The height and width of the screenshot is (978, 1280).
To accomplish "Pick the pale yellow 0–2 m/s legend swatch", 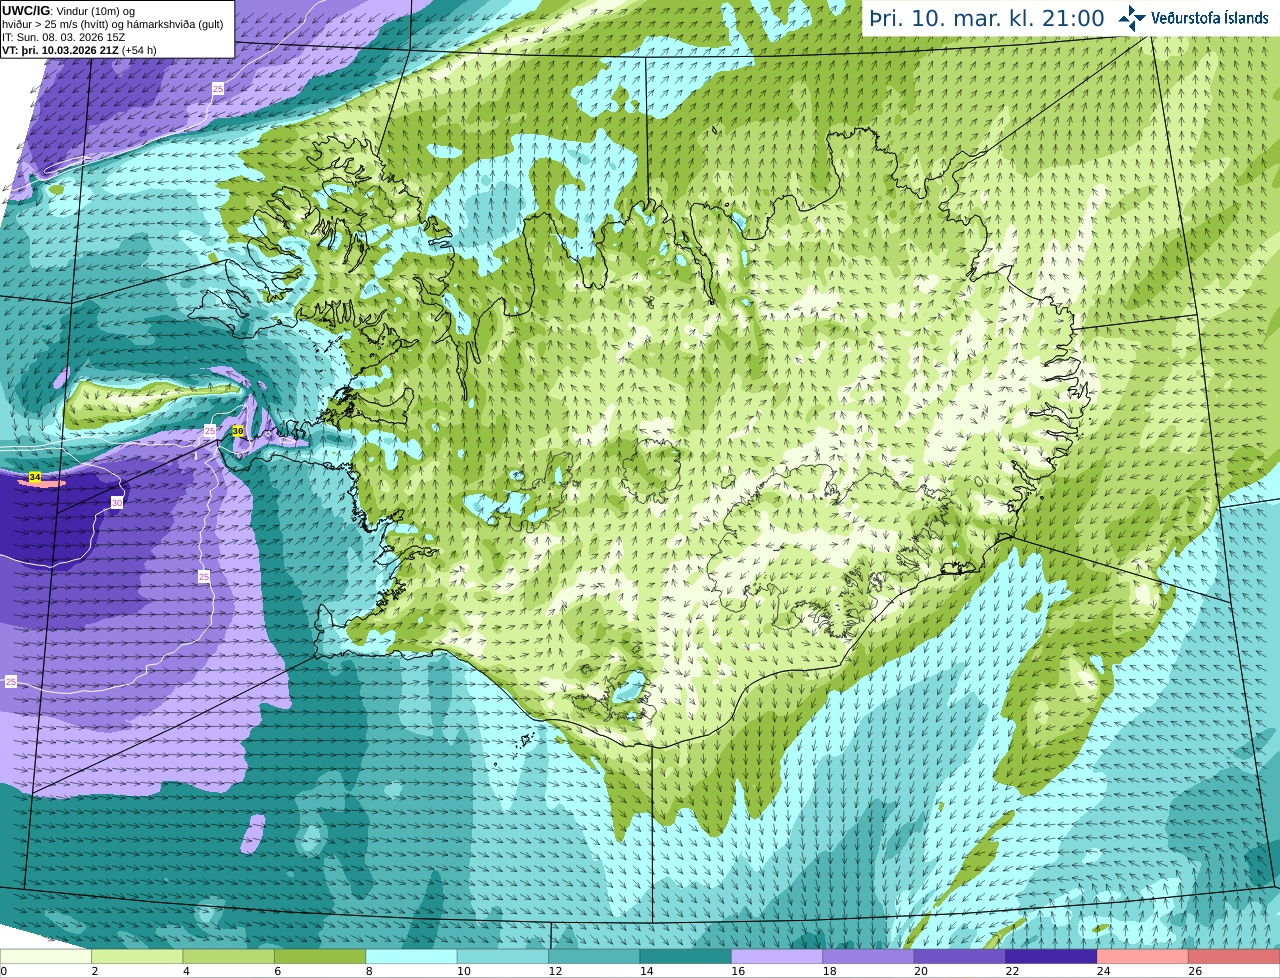I will click(46, 956).
